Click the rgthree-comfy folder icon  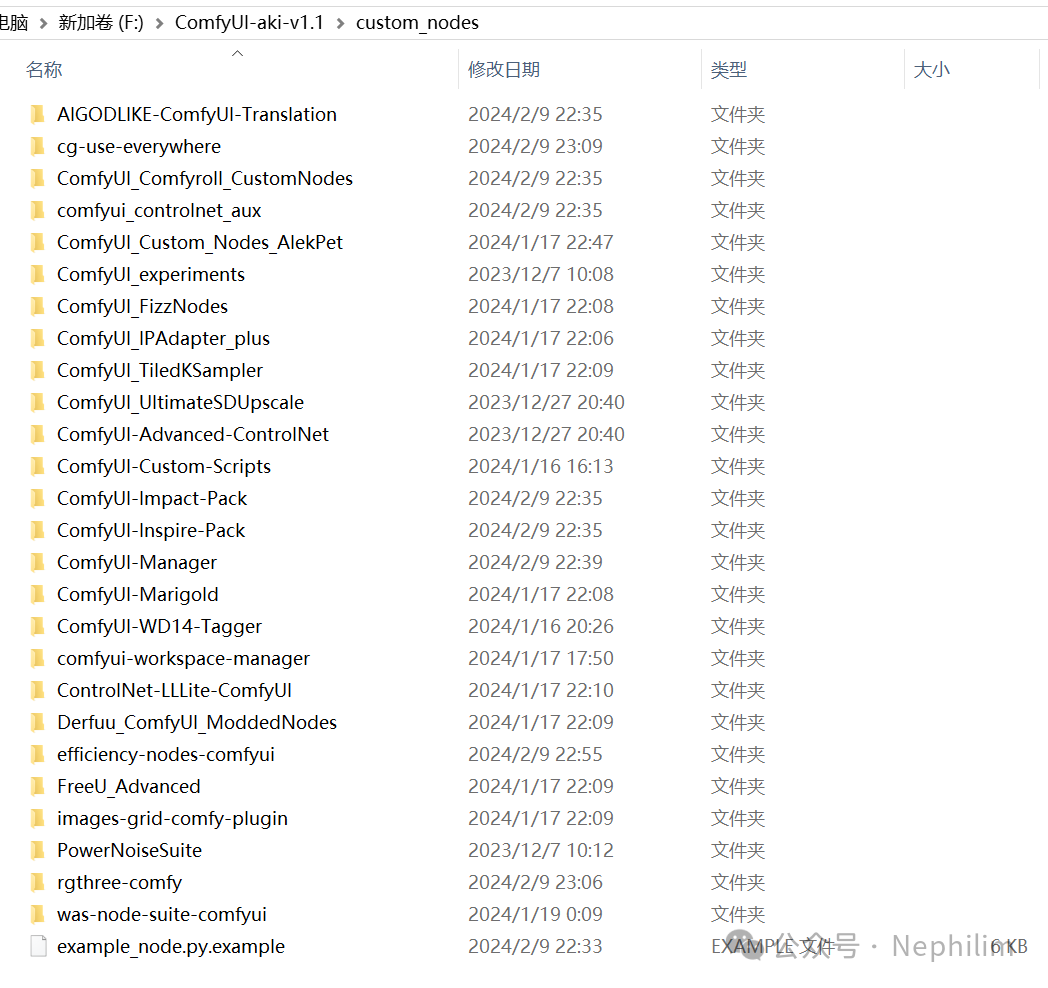tap(38, 883)
